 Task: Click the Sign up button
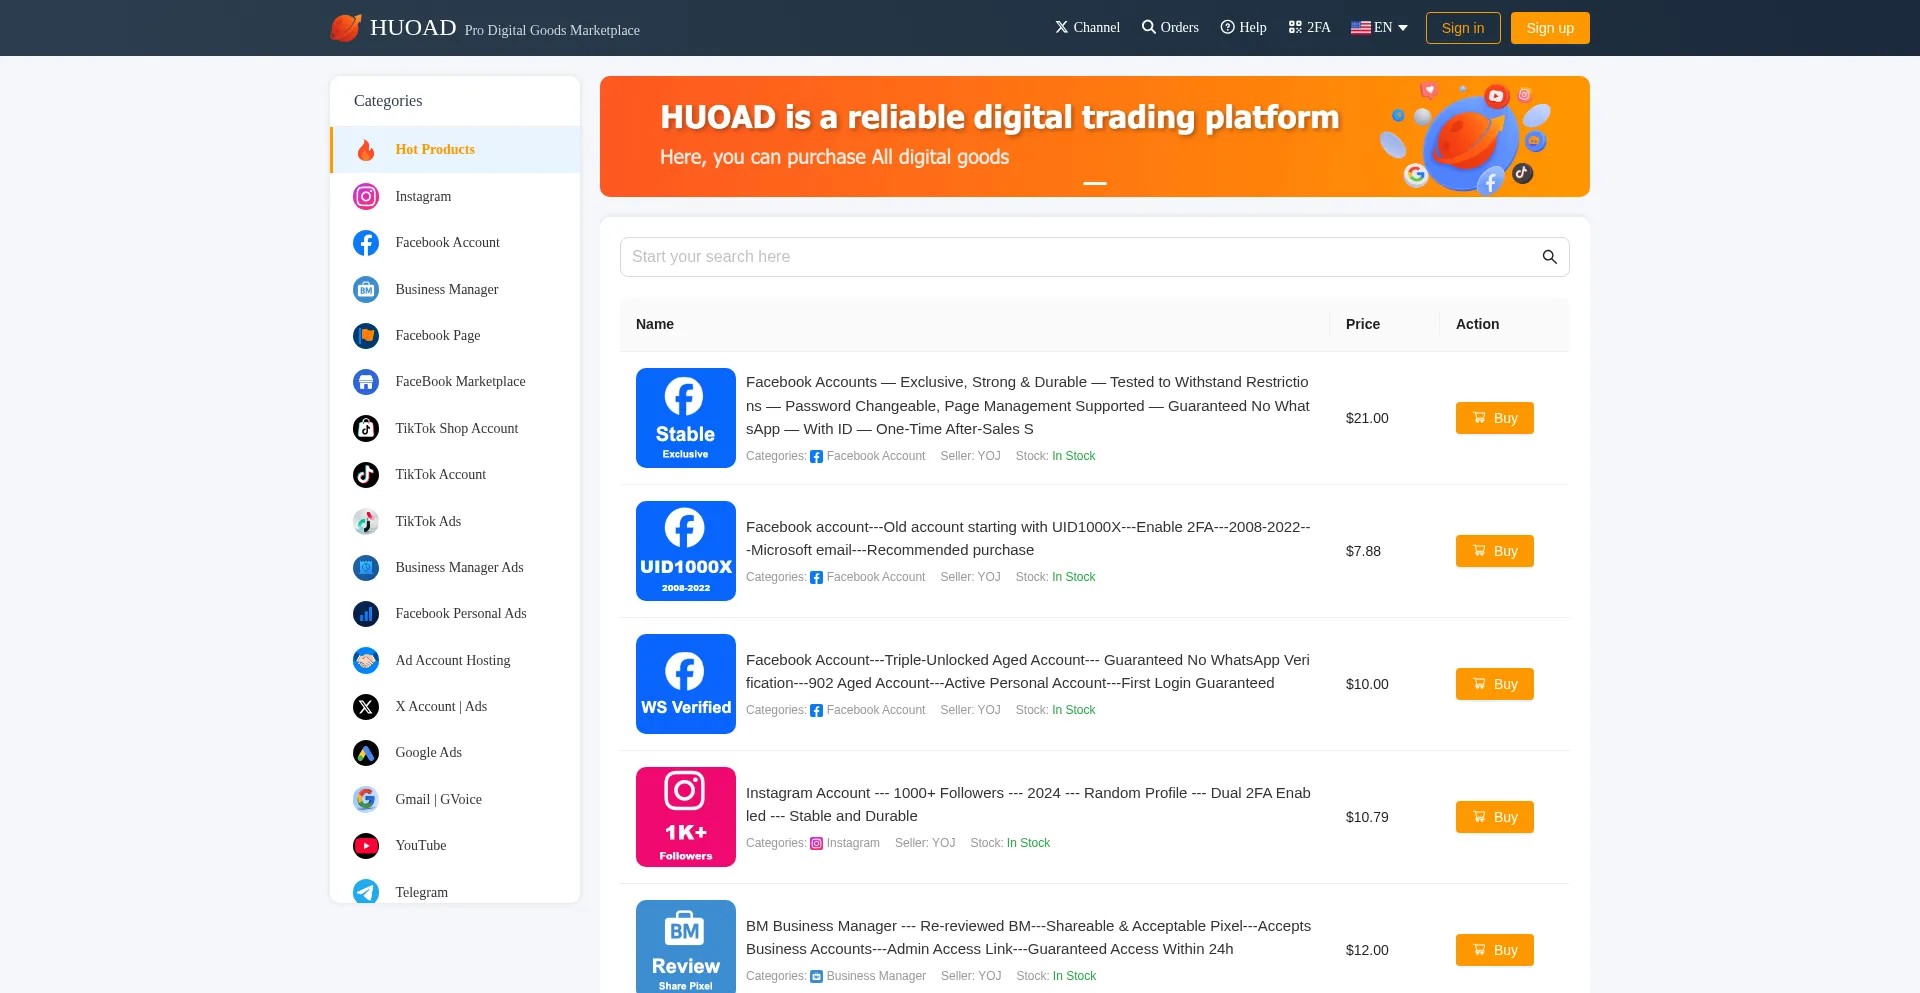pyautogui.click(x=1549, y=28)
